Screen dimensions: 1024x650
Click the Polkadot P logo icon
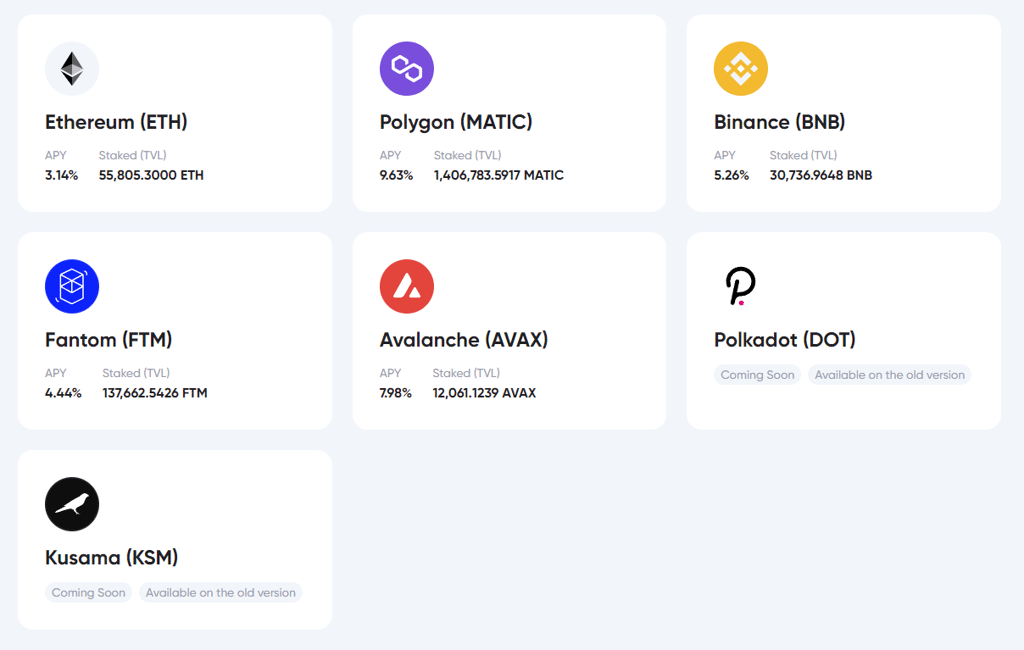pos(741,286)
